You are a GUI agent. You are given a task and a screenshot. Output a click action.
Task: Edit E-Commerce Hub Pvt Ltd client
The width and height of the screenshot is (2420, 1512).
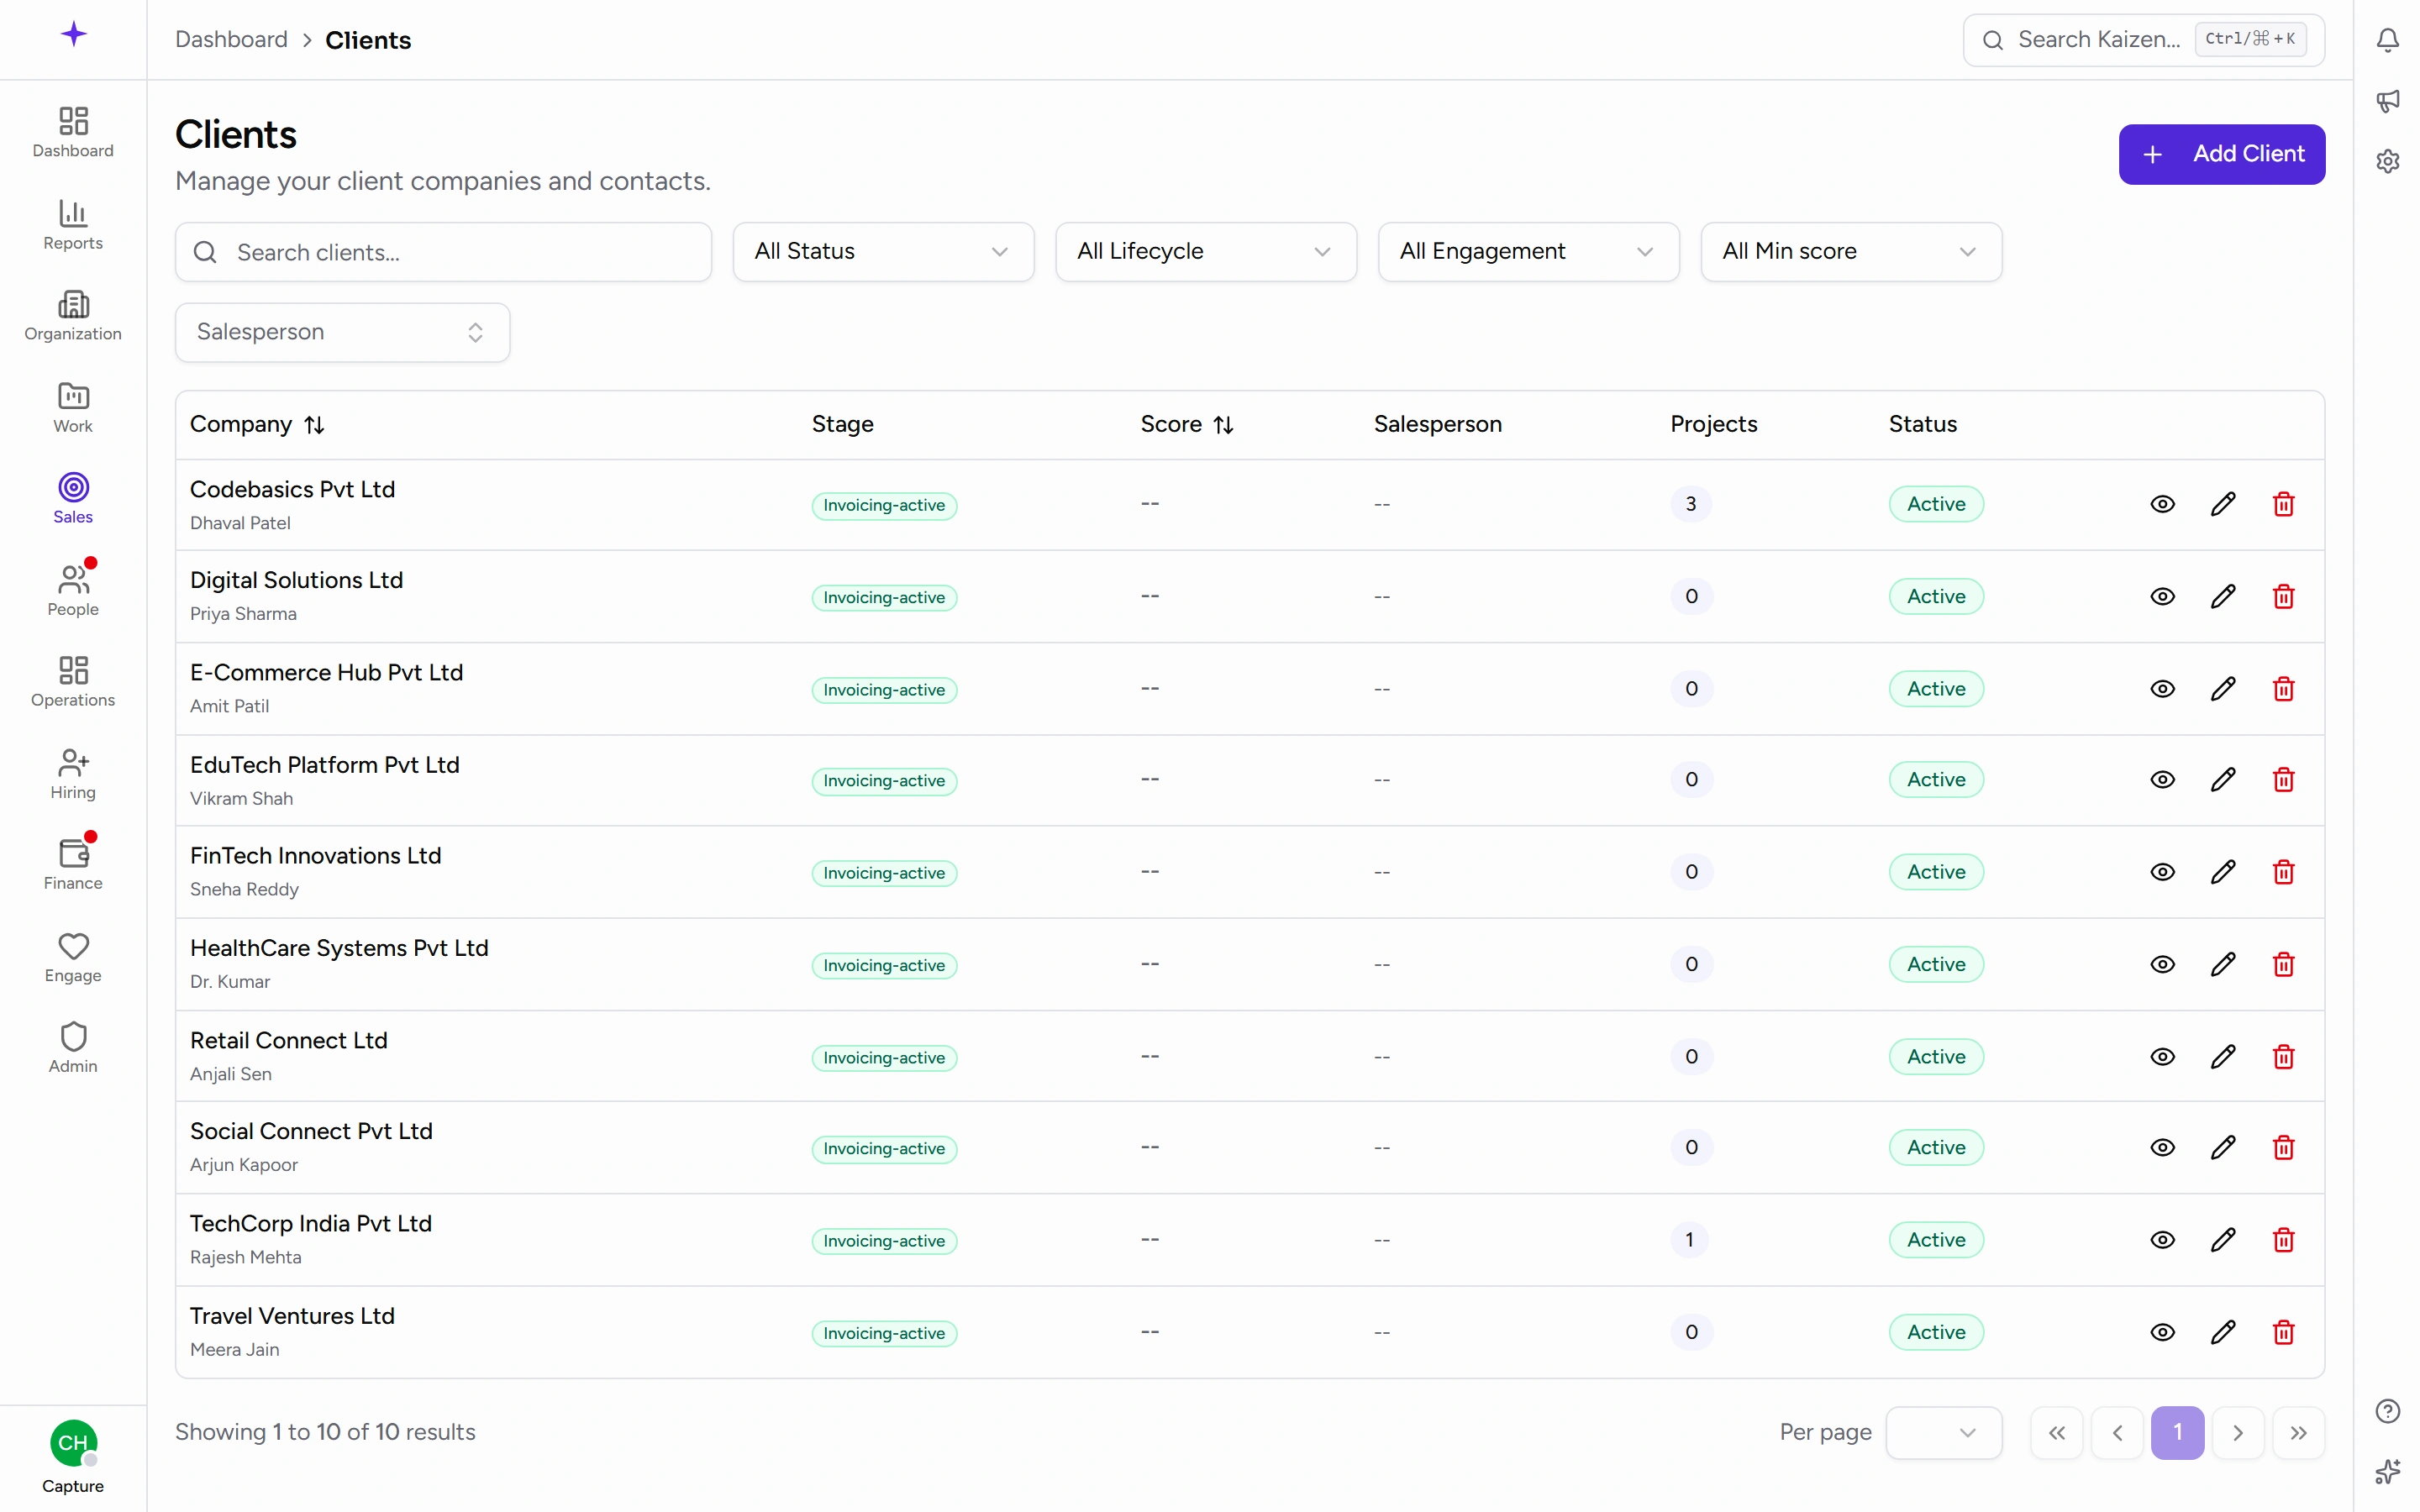2222,689
